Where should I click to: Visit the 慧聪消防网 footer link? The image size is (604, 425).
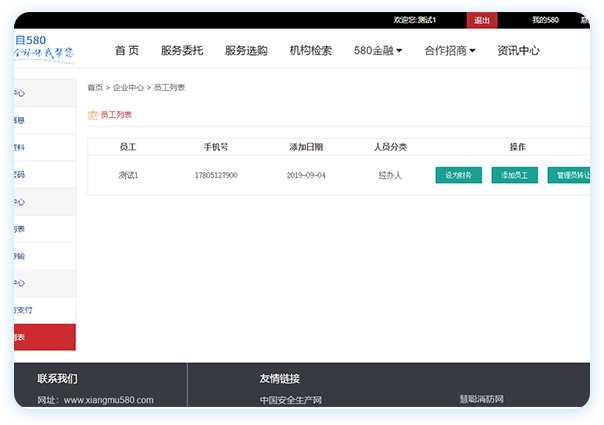click(481, 400)
